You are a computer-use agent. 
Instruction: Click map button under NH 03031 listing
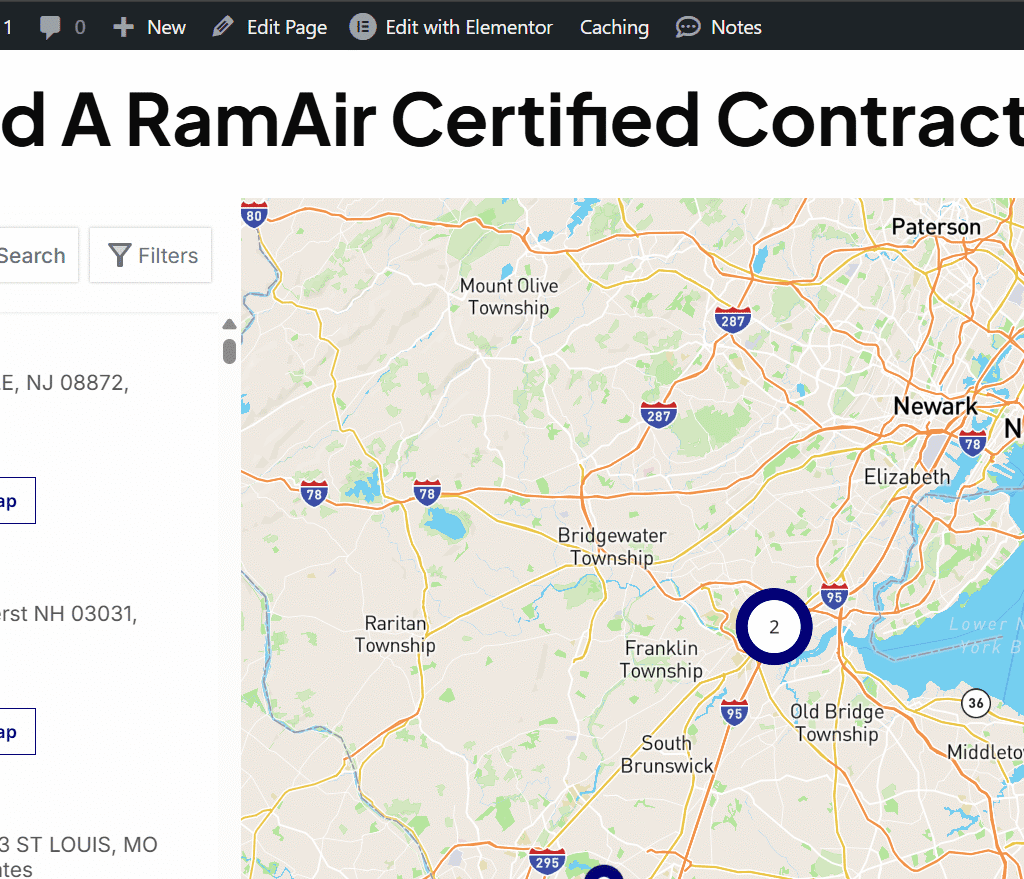[12, 732]
